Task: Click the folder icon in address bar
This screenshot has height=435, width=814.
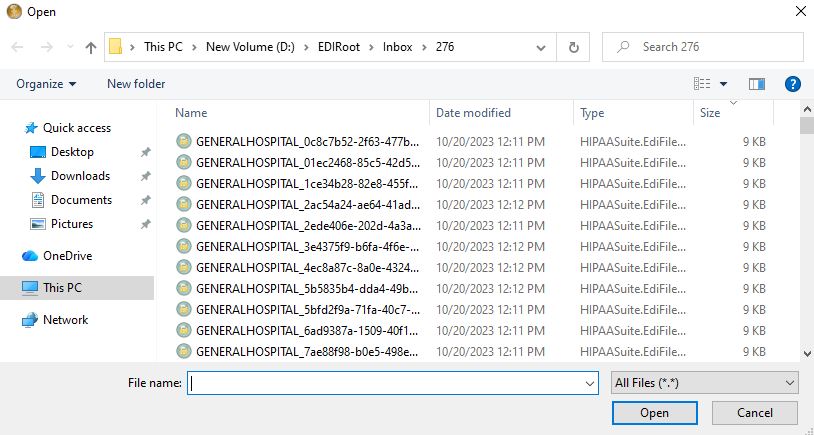Action: [x=115, y=47]
